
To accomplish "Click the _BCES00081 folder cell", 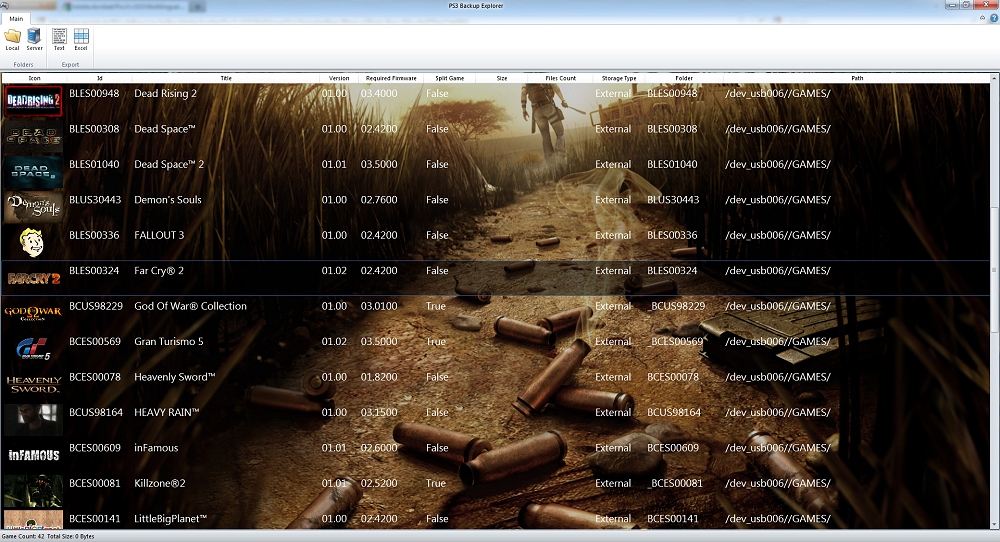I will coord(675,483).
